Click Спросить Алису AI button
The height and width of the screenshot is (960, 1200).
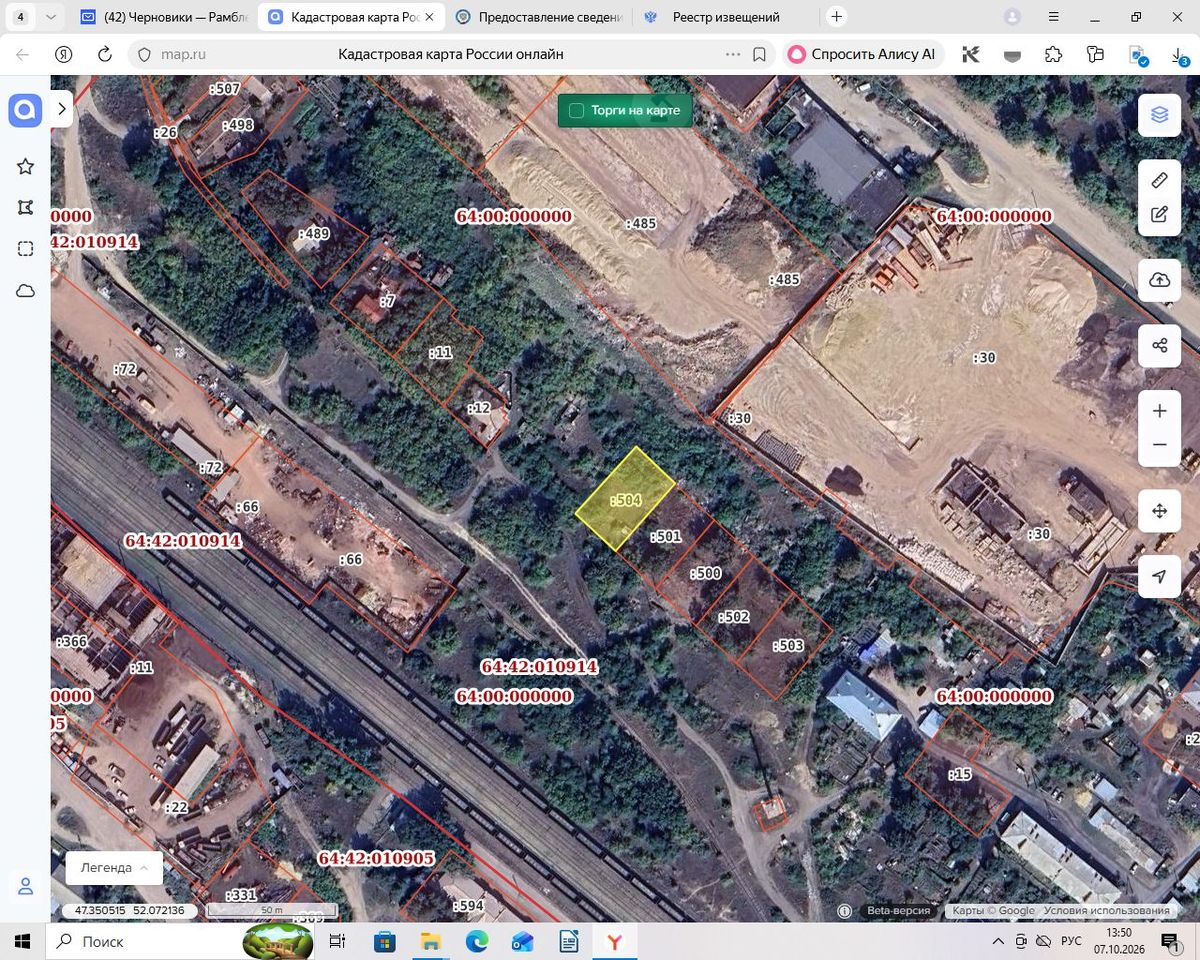pyautogui.click(x=864, y=54)
